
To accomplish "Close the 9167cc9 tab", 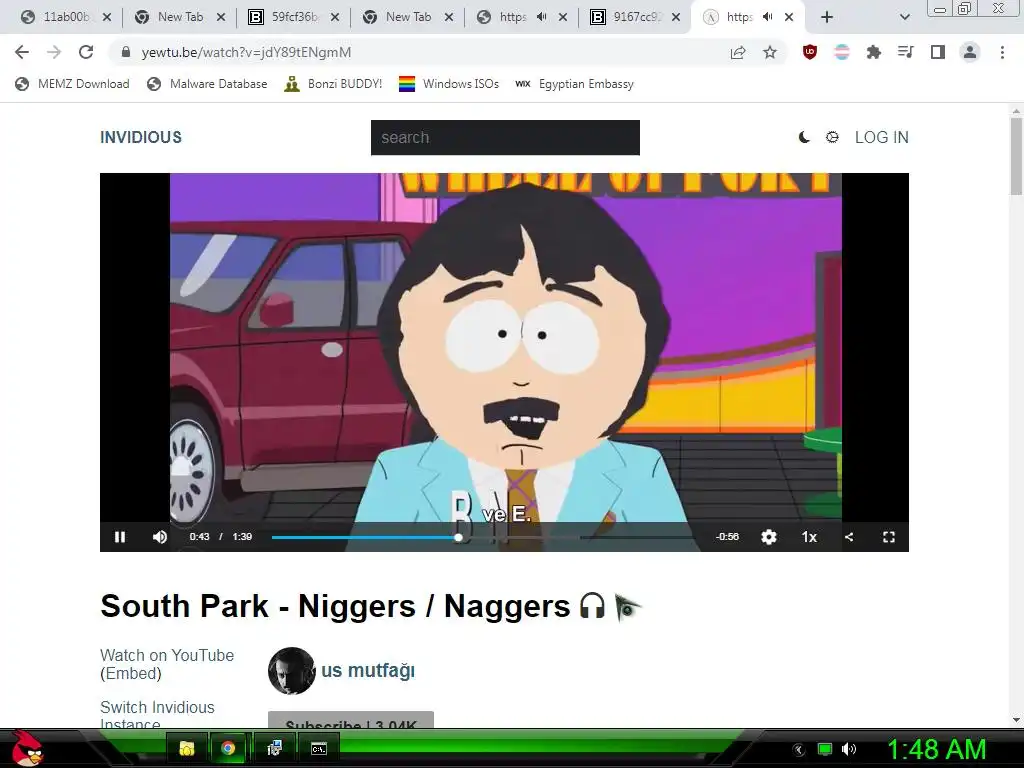I will point(677,17).
